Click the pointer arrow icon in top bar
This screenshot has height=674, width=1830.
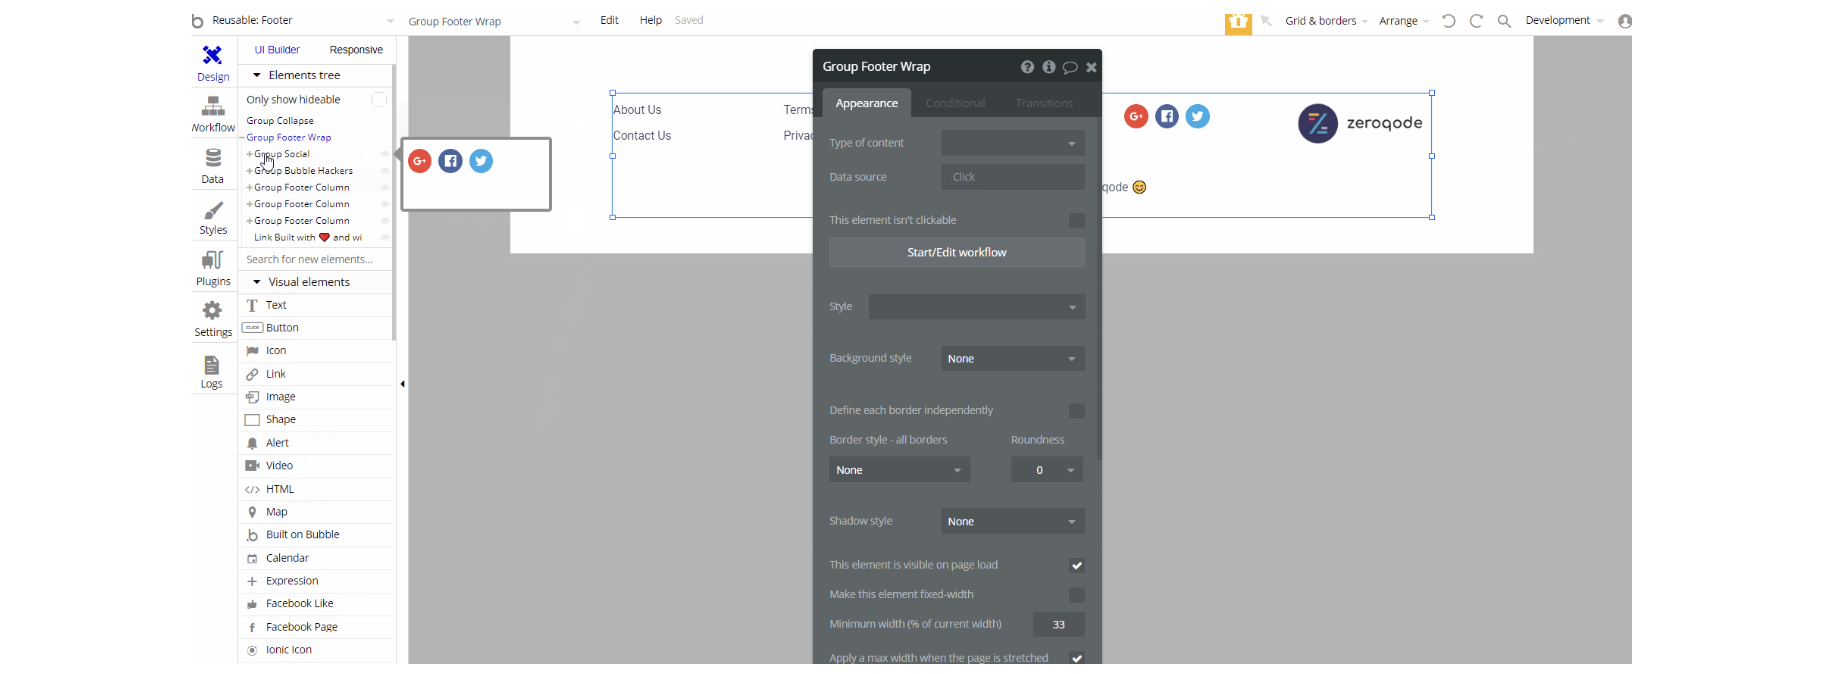(1266, 21)
